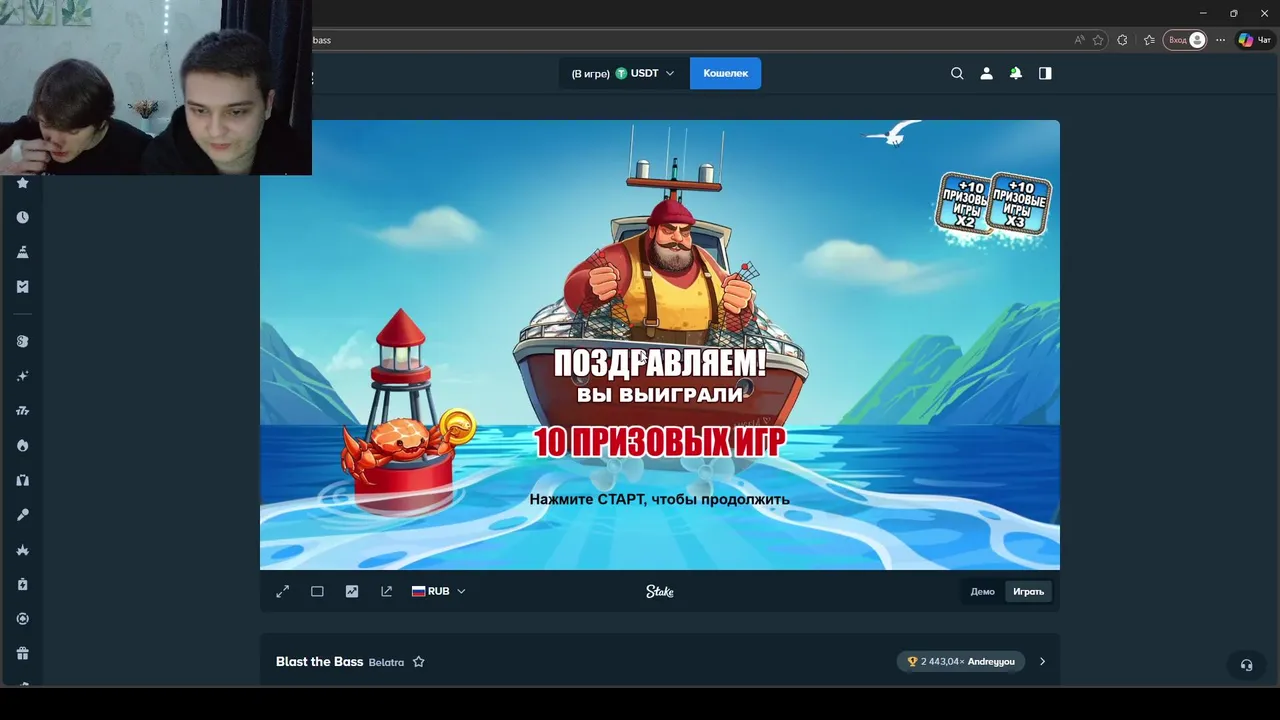This screenshot has width=1280, height=720.
Task: Switch game to Демо mode
Action: [x=983, y=592]
